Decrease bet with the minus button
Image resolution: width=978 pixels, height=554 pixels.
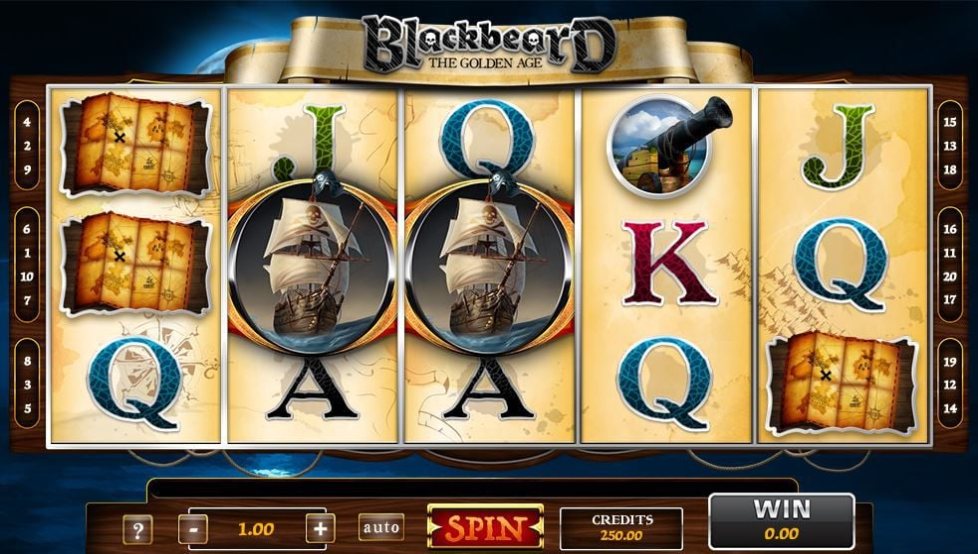(x=193, y=529)
